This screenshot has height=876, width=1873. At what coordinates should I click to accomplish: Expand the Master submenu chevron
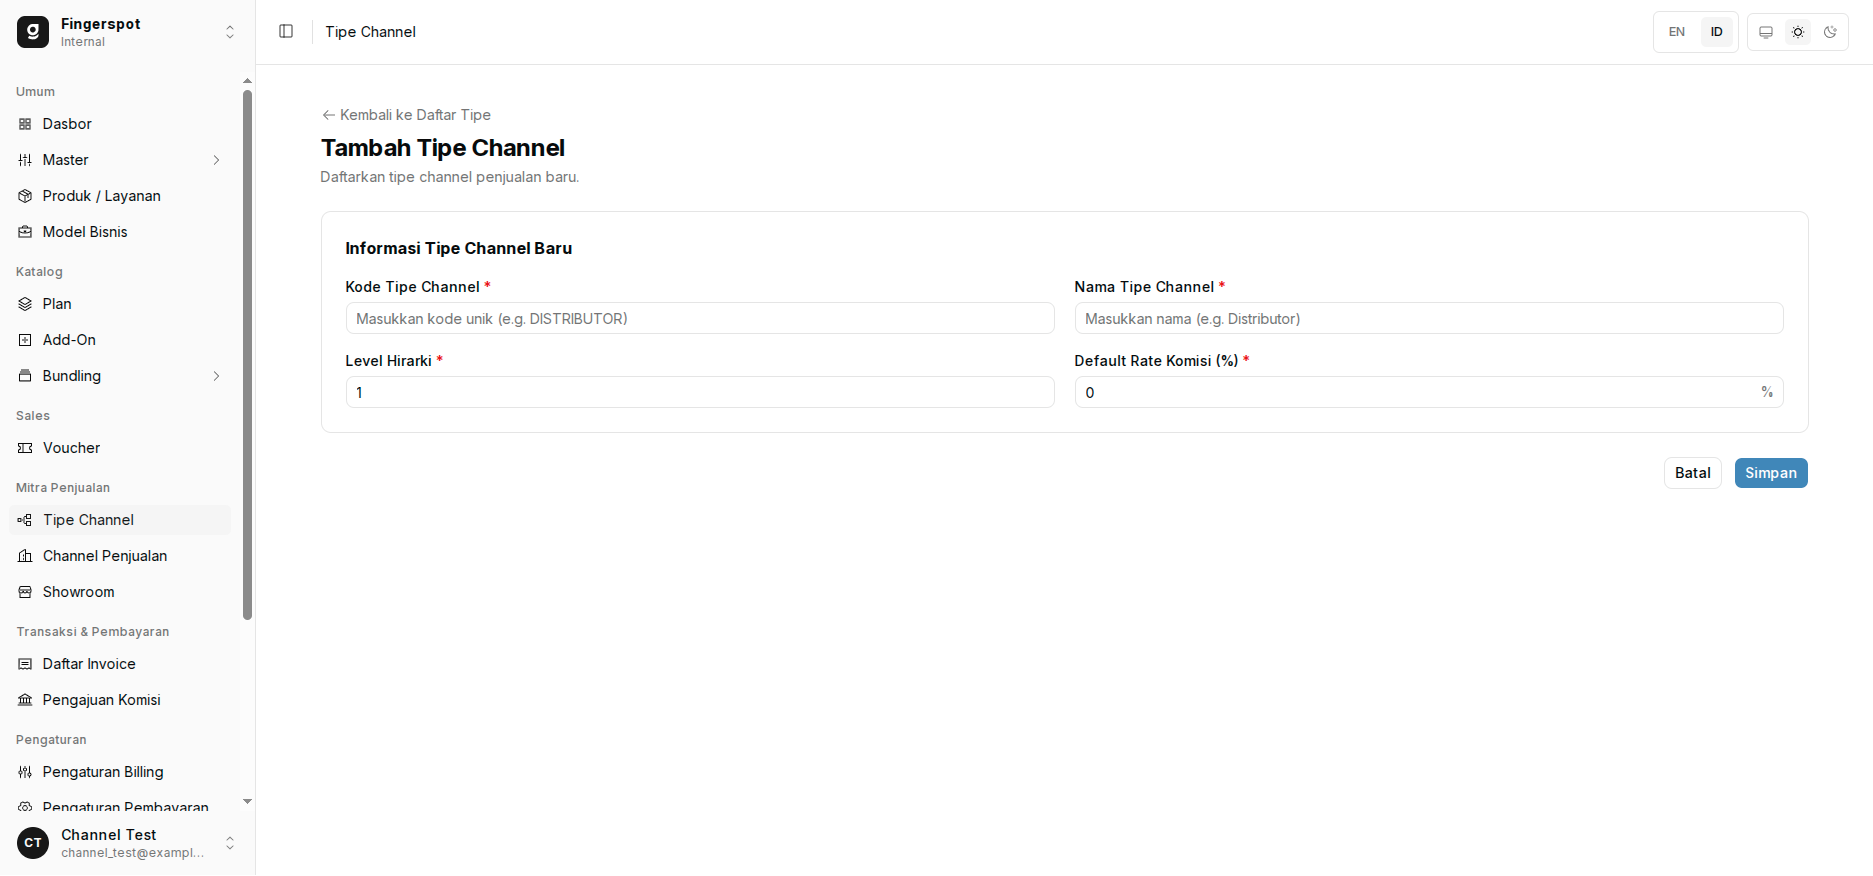[x=216, y=160]
